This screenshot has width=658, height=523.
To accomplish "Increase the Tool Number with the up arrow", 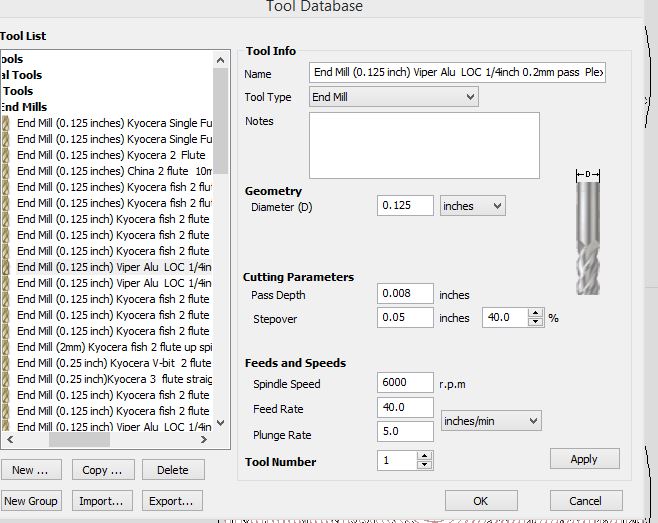I will click(424, 456).
